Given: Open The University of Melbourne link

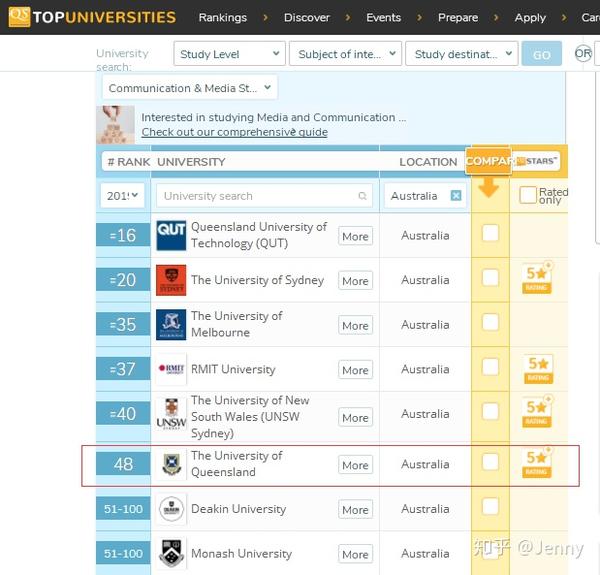Looking at the screenshot, I should click(x=236, y=324).
